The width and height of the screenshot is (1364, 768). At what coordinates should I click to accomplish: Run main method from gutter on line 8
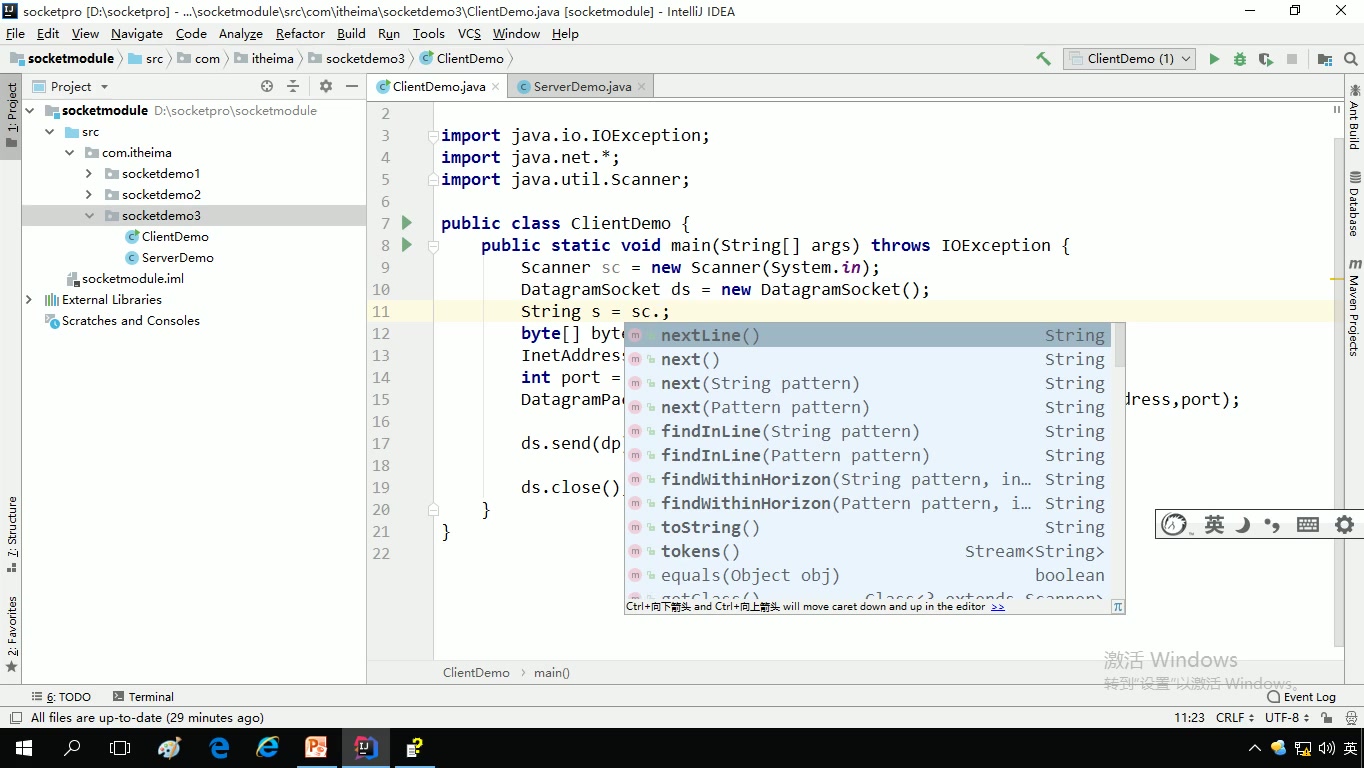[x=406, y=244]
